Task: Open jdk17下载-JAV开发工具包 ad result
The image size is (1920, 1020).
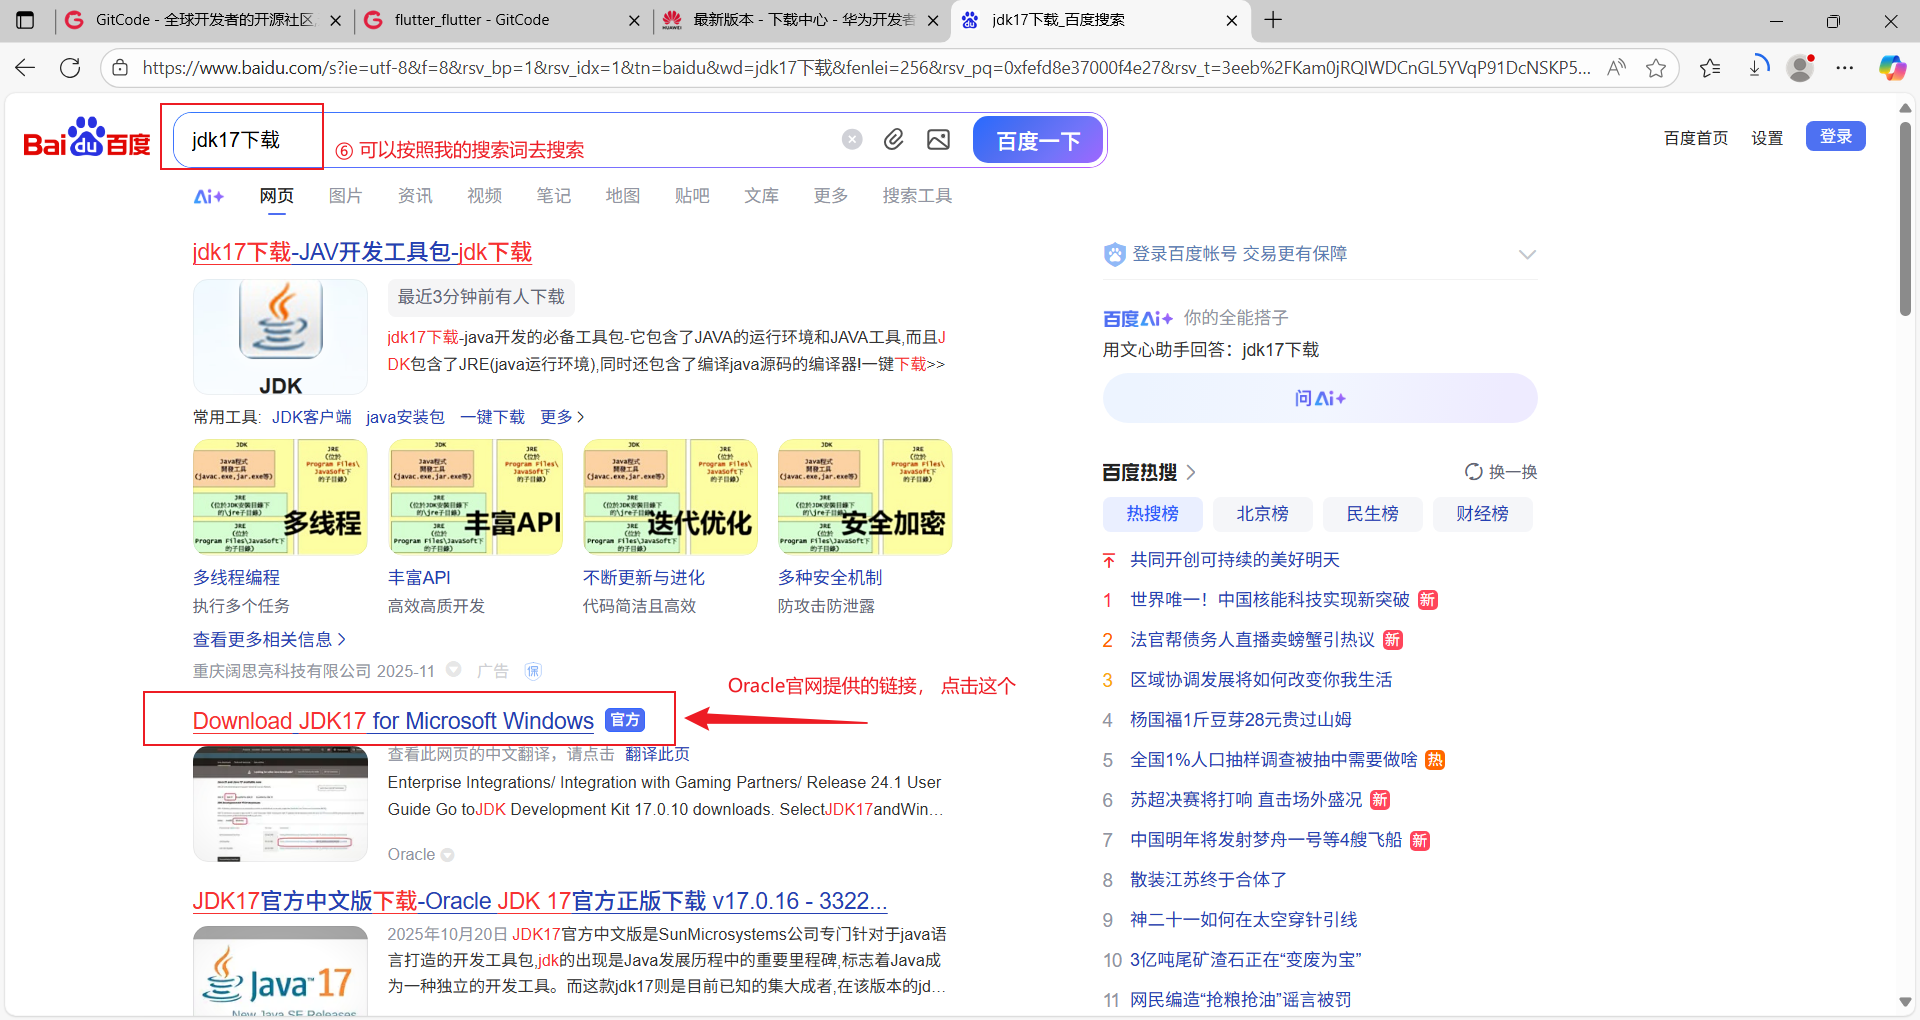Action: pos(362,252)
